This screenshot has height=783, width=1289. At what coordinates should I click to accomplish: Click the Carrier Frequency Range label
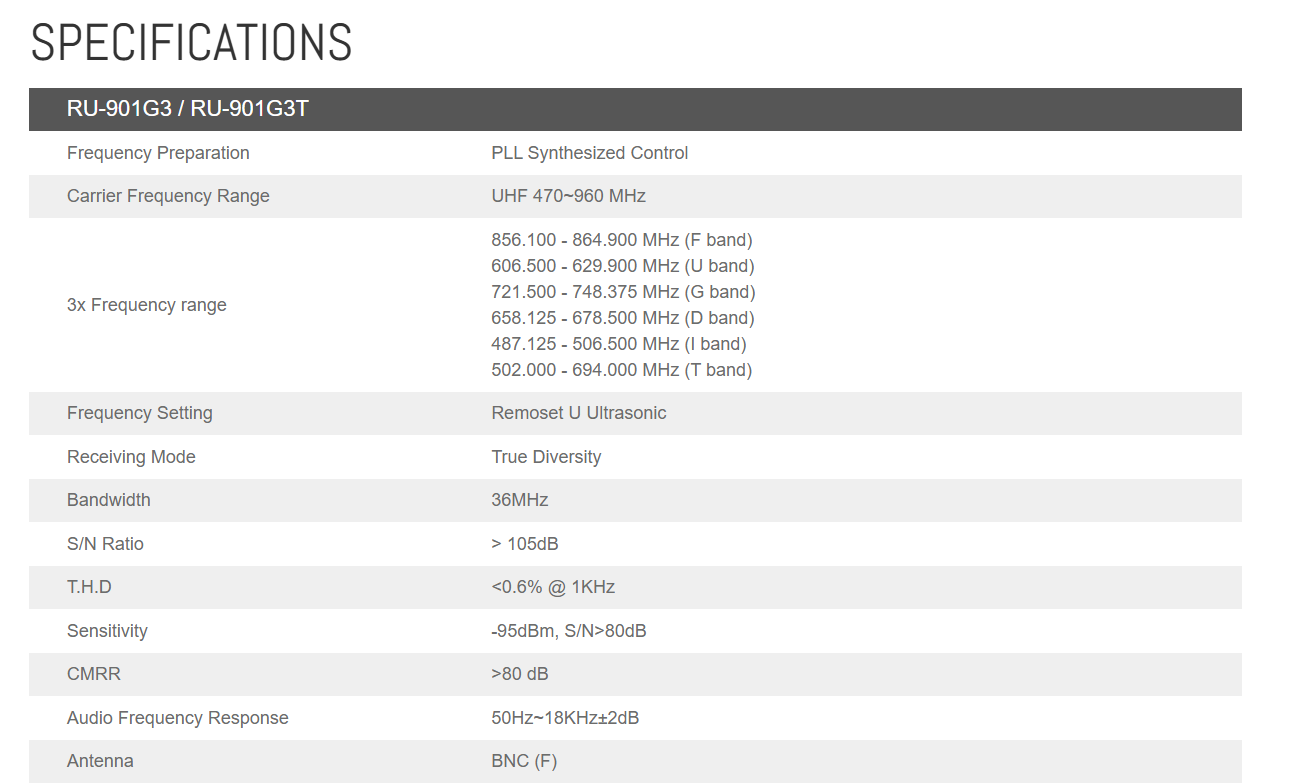168,196
